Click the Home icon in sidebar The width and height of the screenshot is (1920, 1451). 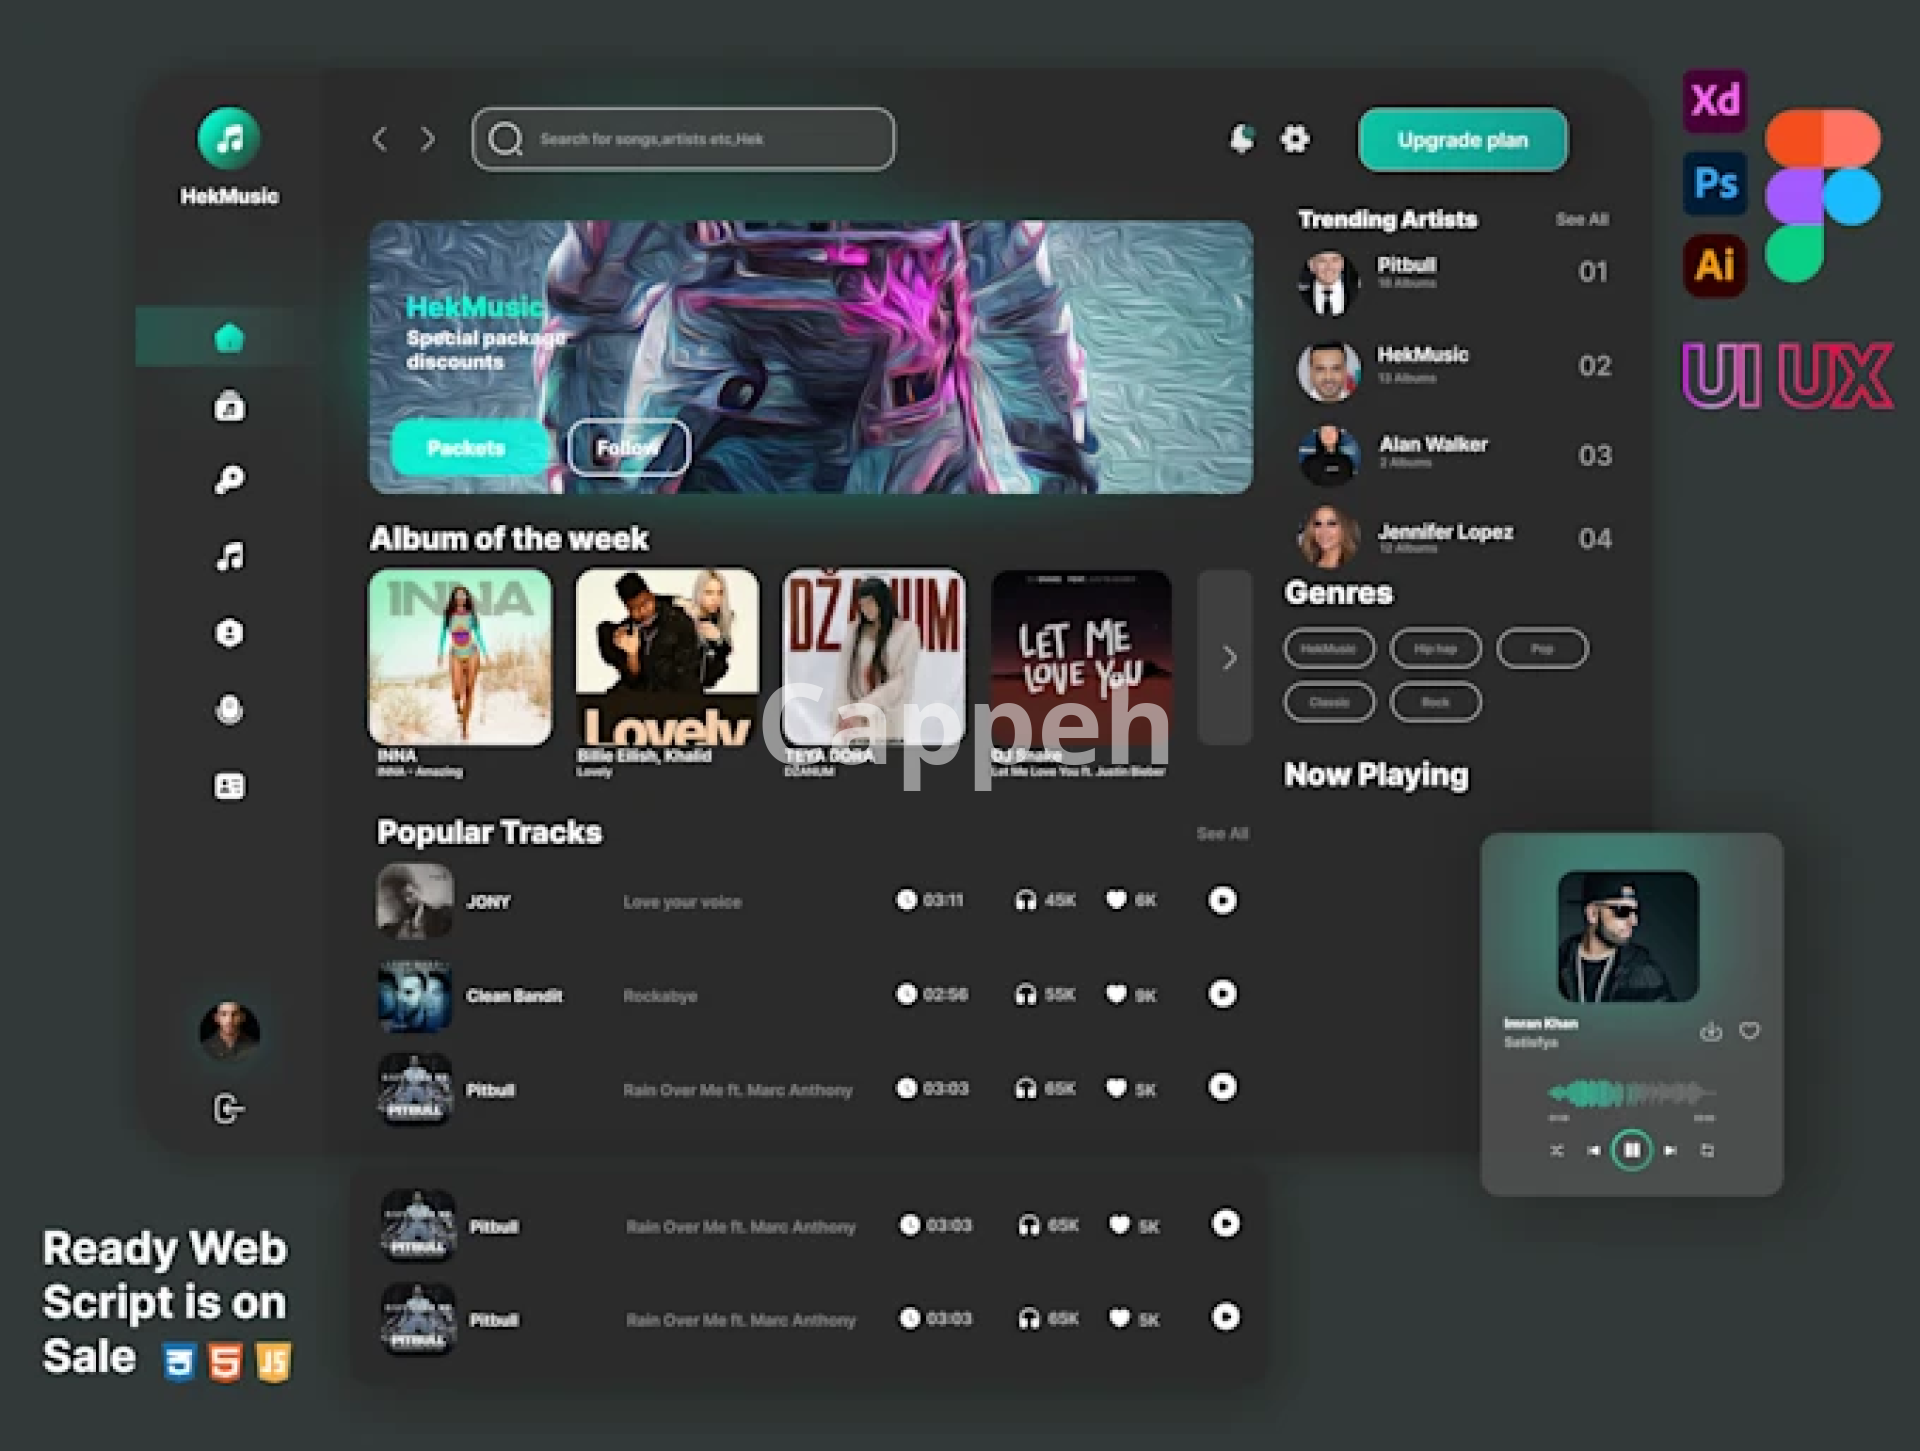pos(229,338)
